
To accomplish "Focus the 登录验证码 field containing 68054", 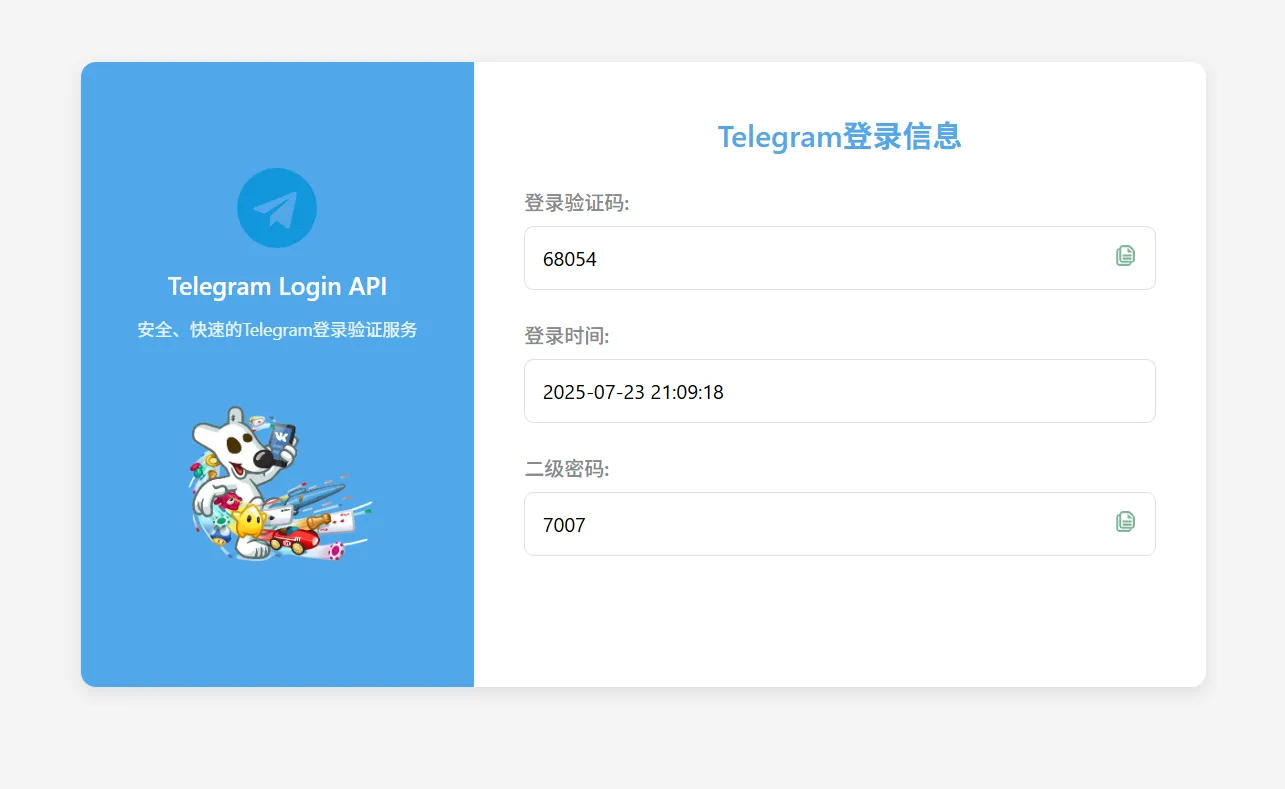I will tap(840, 258).
